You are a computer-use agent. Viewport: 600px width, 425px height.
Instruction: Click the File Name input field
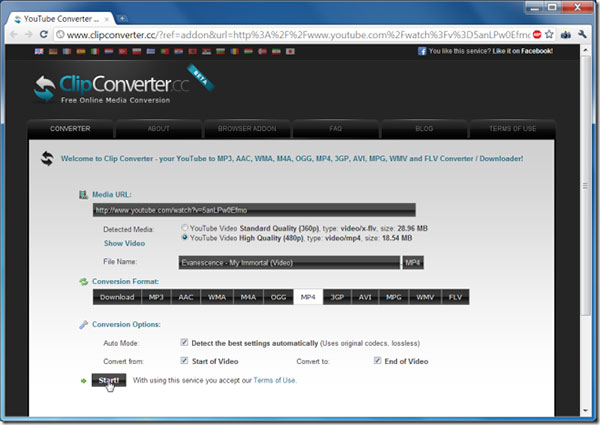point(289,262)
